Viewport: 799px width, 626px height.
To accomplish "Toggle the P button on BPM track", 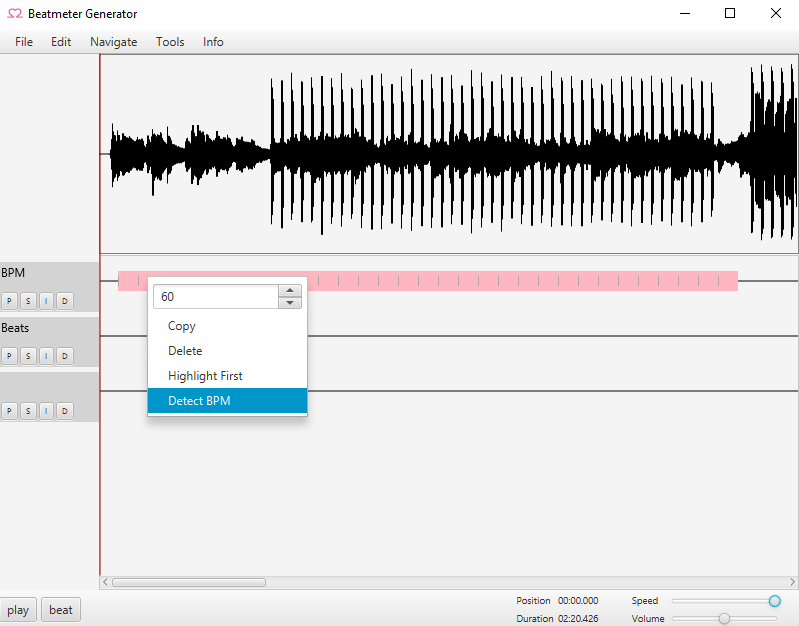I will [x=9, y=301].
